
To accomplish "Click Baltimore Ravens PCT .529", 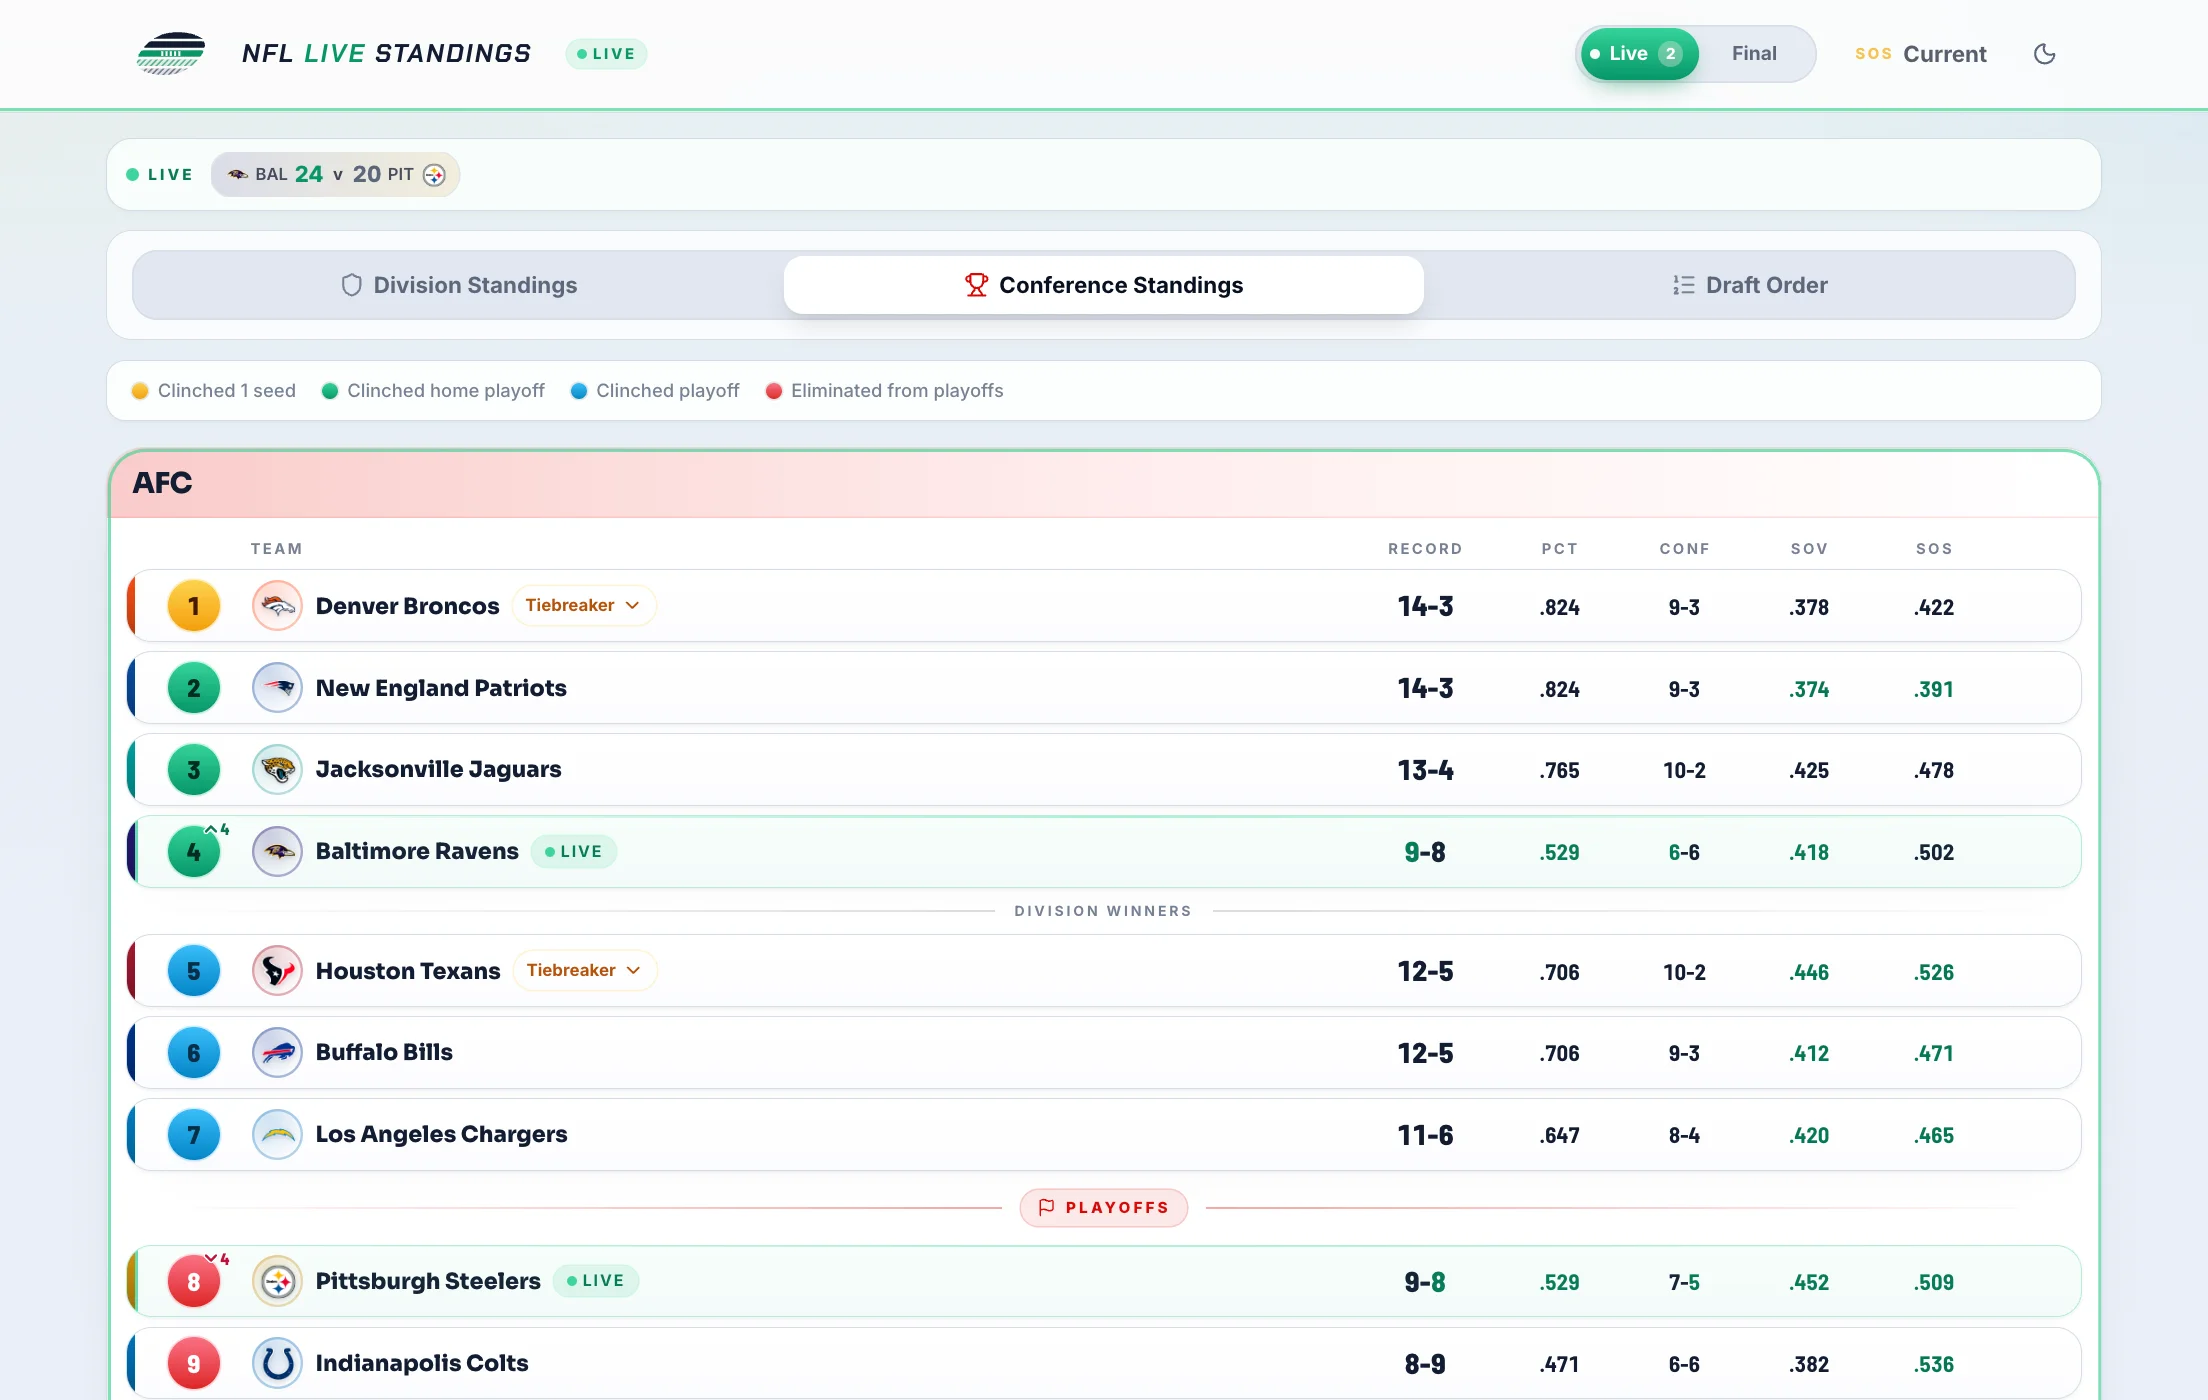I will (x=1559, y=853).
